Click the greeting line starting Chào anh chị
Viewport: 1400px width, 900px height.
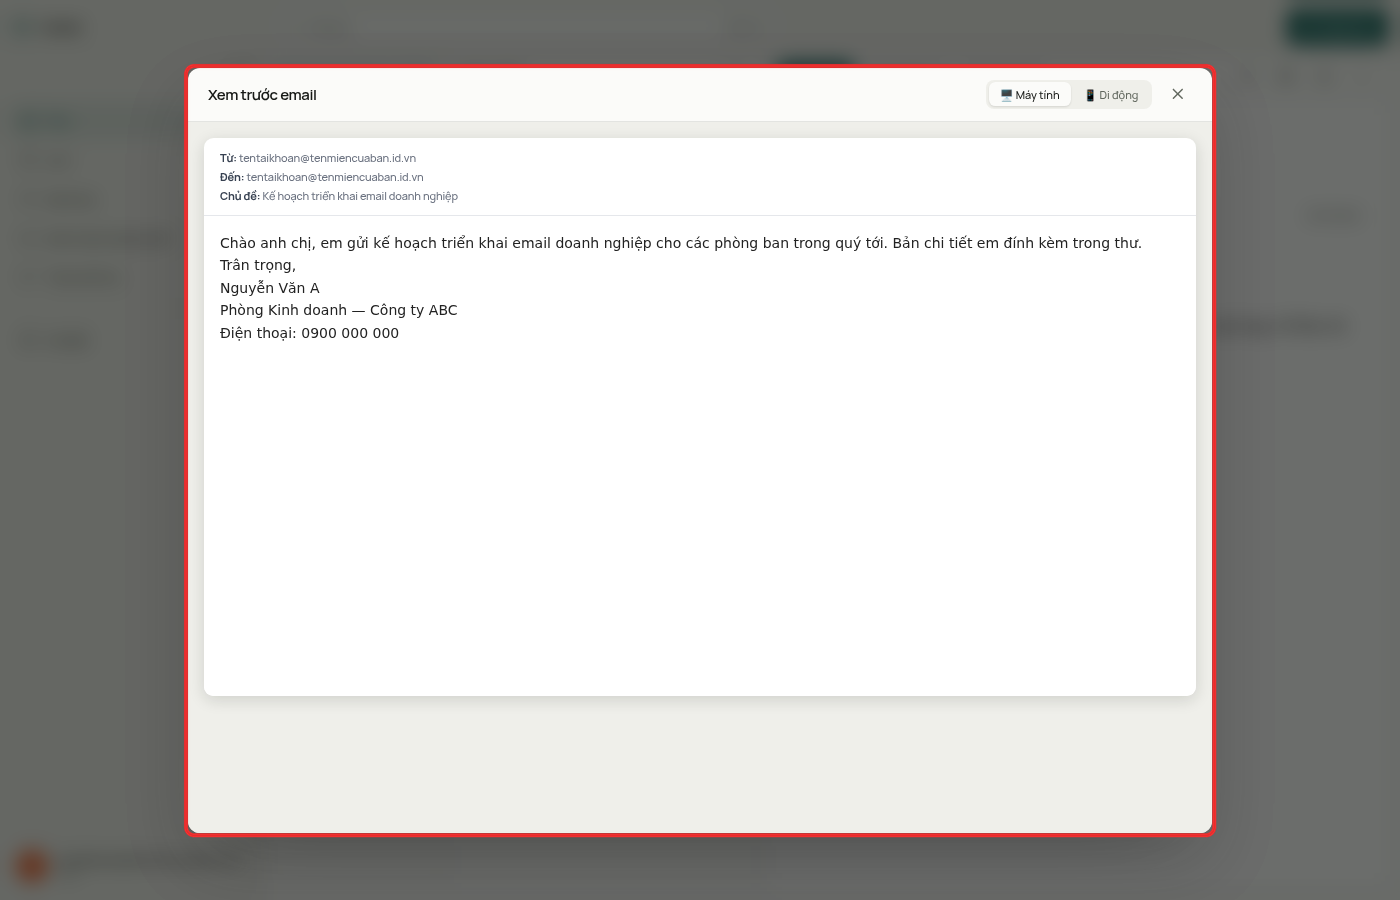pos(681,243)
